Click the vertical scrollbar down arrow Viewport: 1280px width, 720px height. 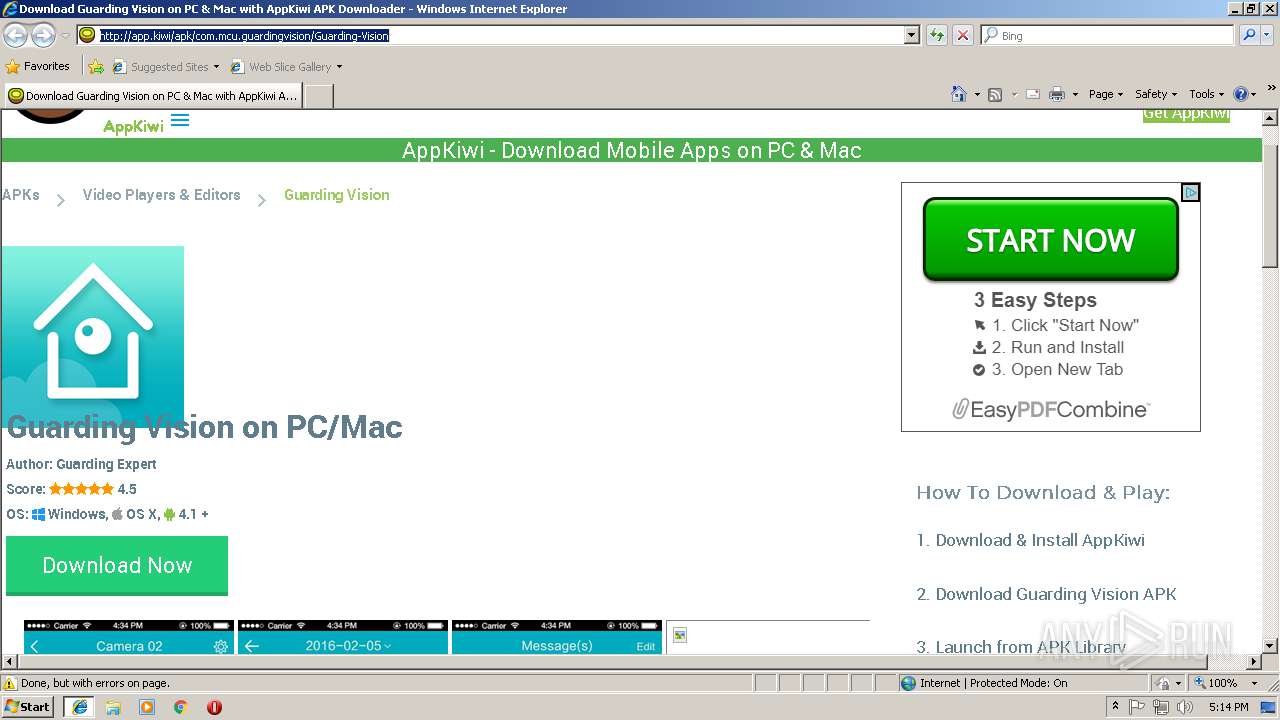1270,646
